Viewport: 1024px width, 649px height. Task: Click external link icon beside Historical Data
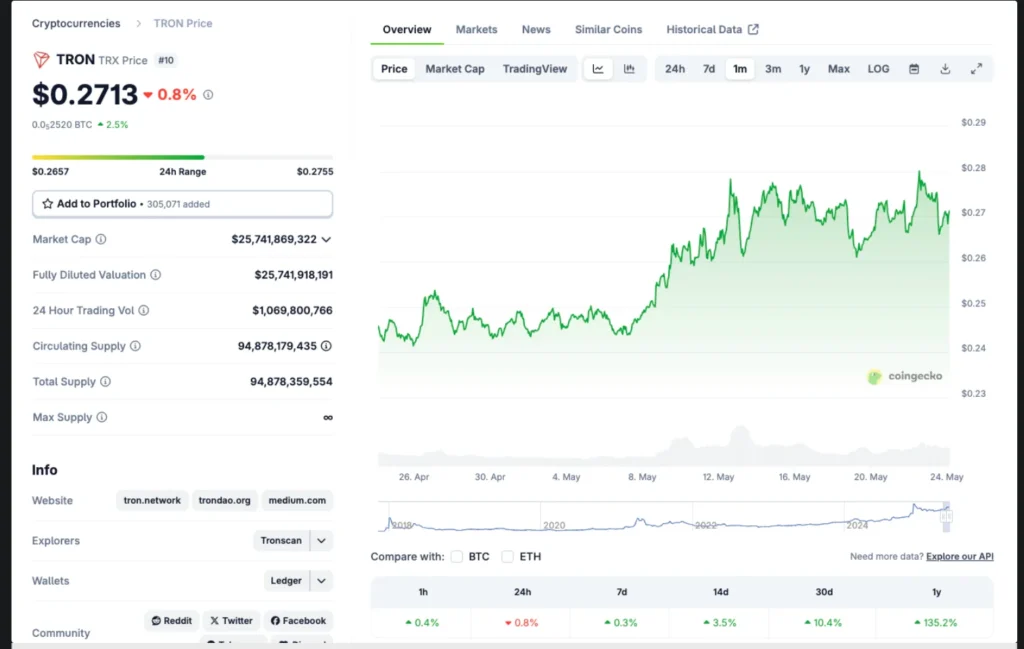click(753, 29)
